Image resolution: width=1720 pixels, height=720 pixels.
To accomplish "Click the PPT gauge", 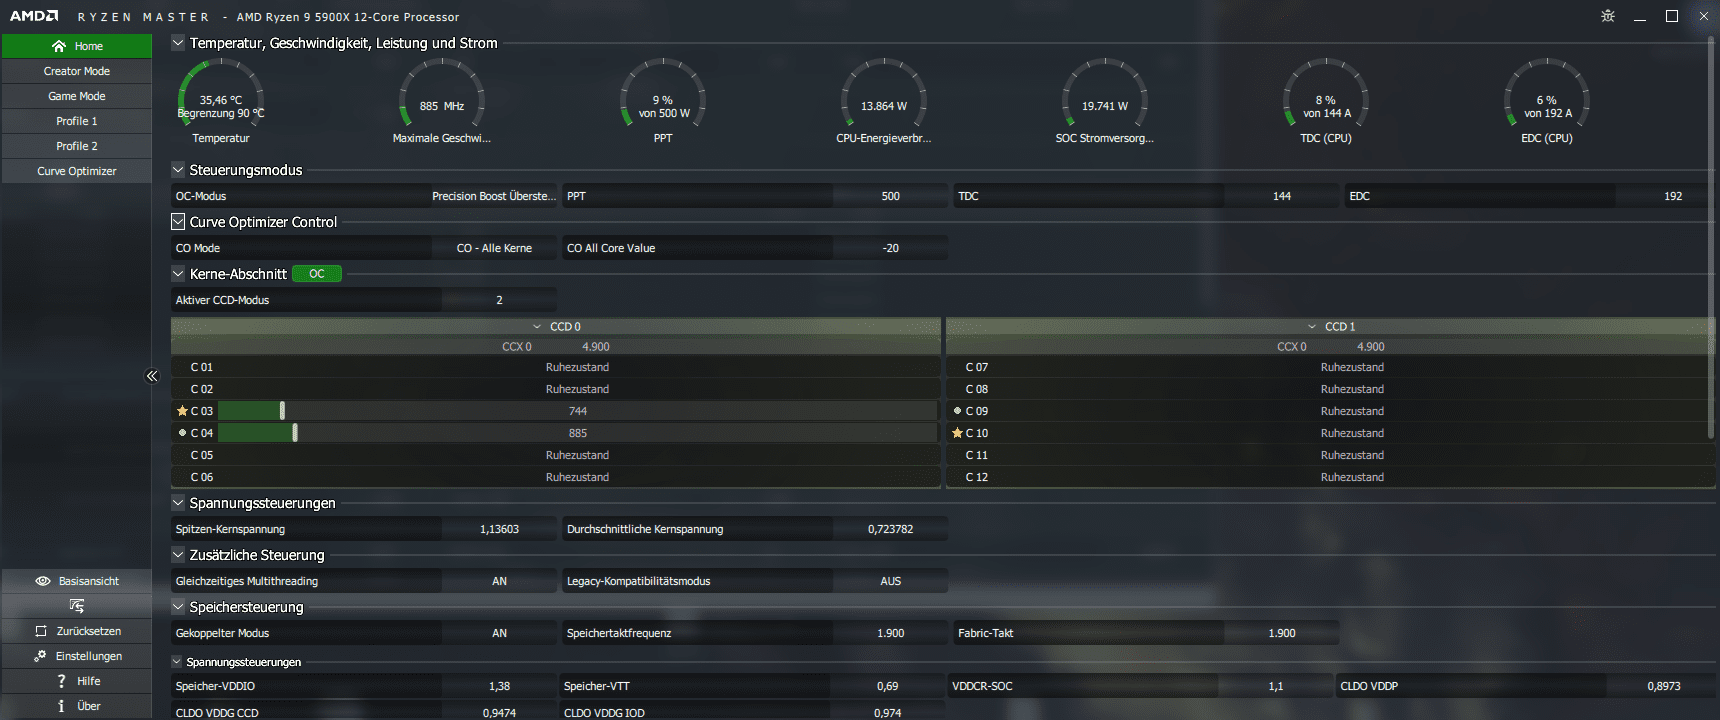I will pos(663,101).
